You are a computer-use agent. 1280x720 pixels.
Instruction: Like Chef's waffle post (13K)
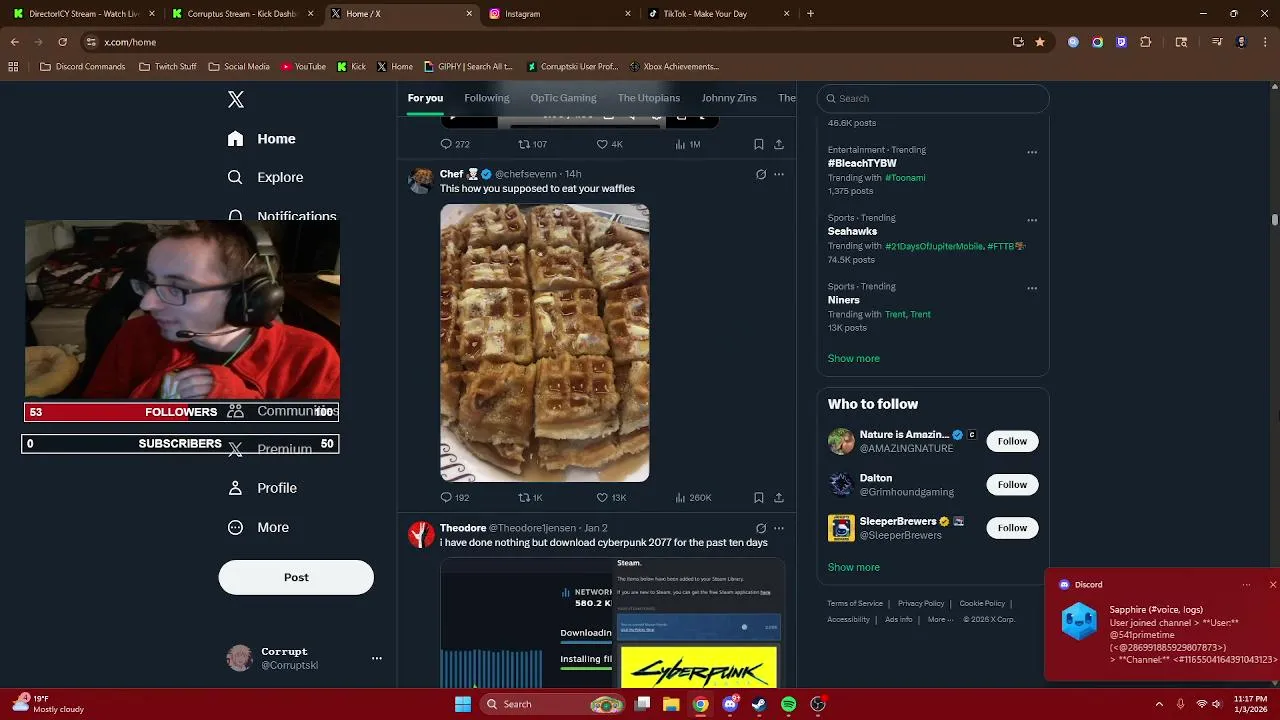(x=611, y=497)
